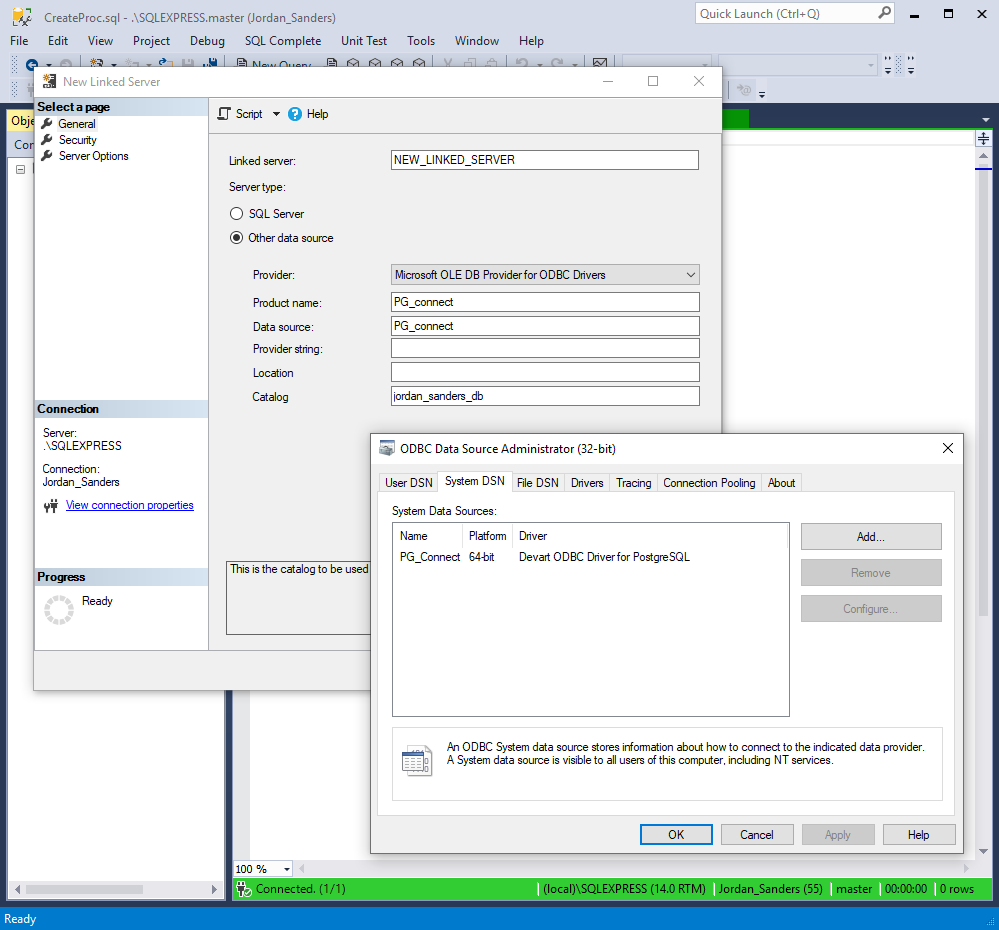Click the Script scroll icon in dialog toolbar
The width and height of the screenshot is (999, 930).
(224, 114)
